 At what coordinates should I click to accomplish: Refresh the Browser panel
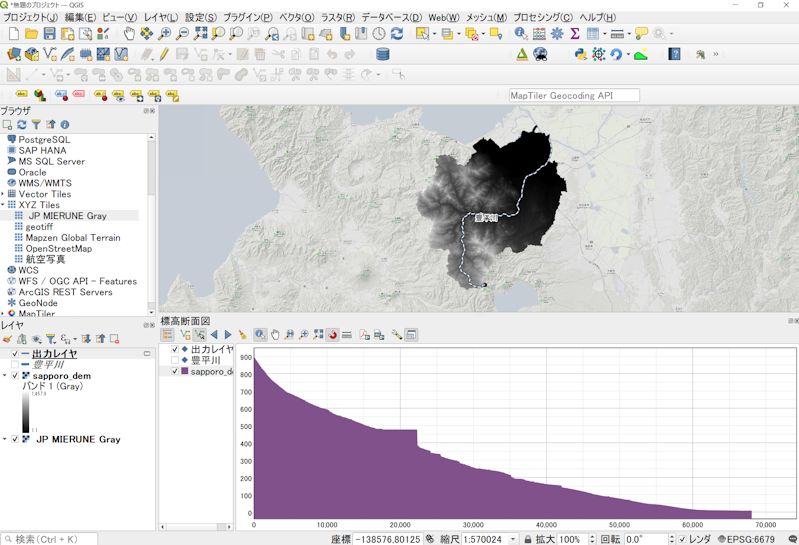click(x=21, y=124)
